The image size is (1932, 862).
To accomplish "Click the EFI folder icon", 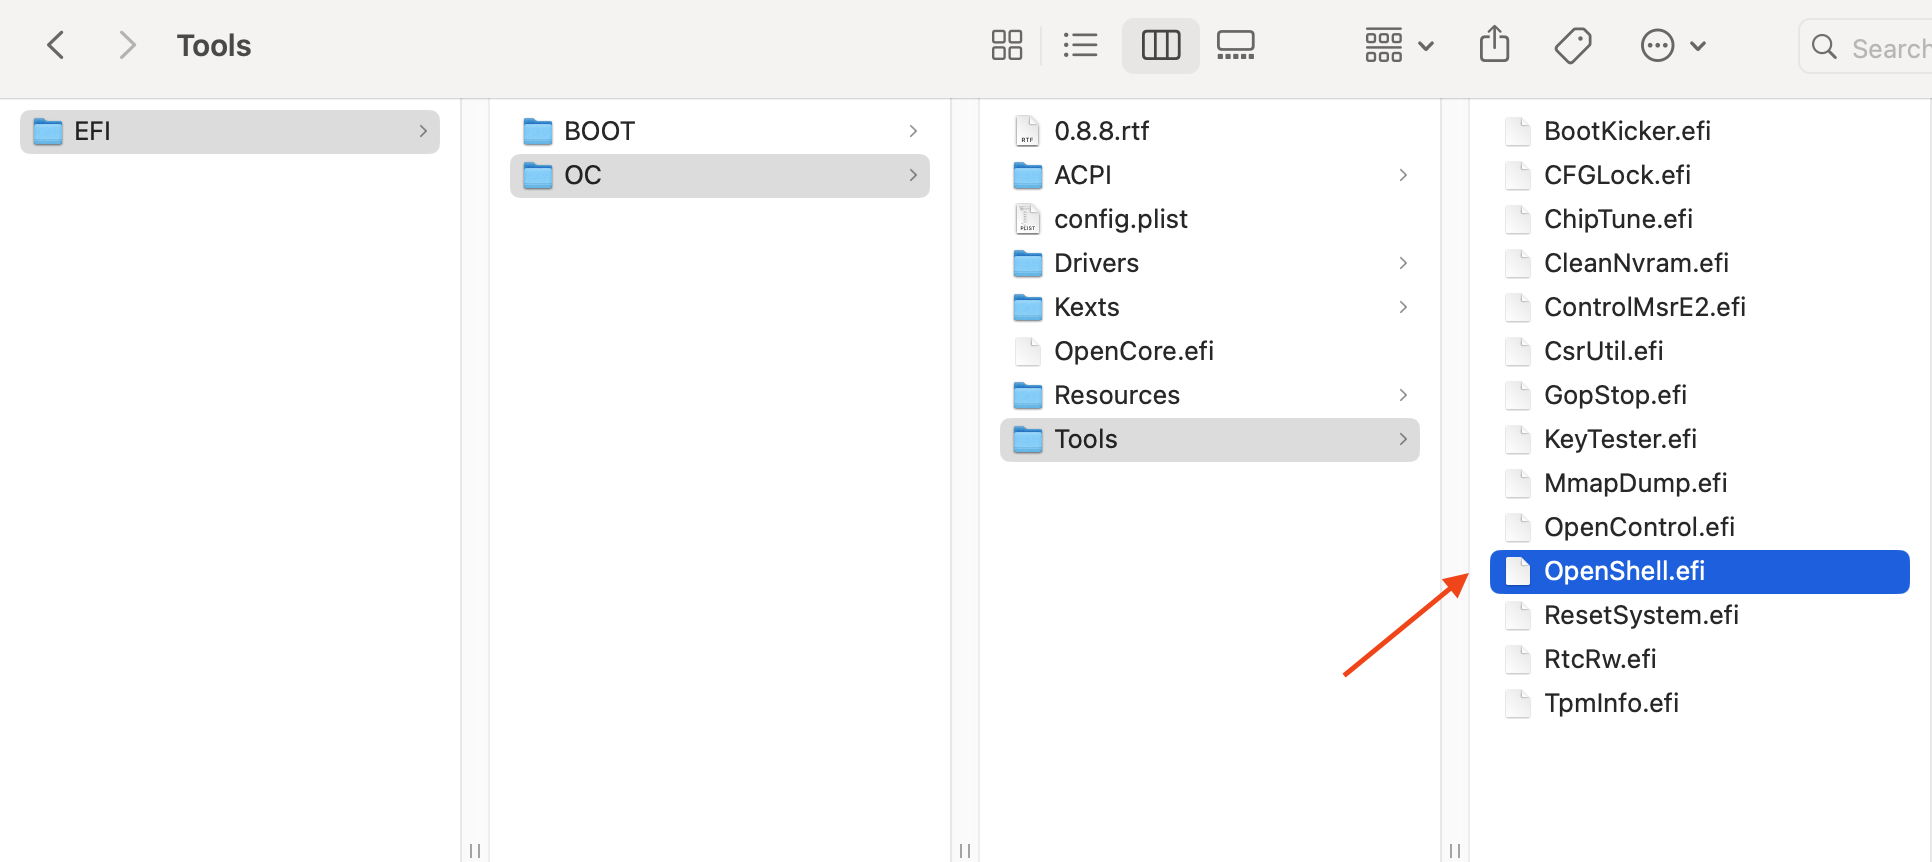I will [x=48, y=131].
